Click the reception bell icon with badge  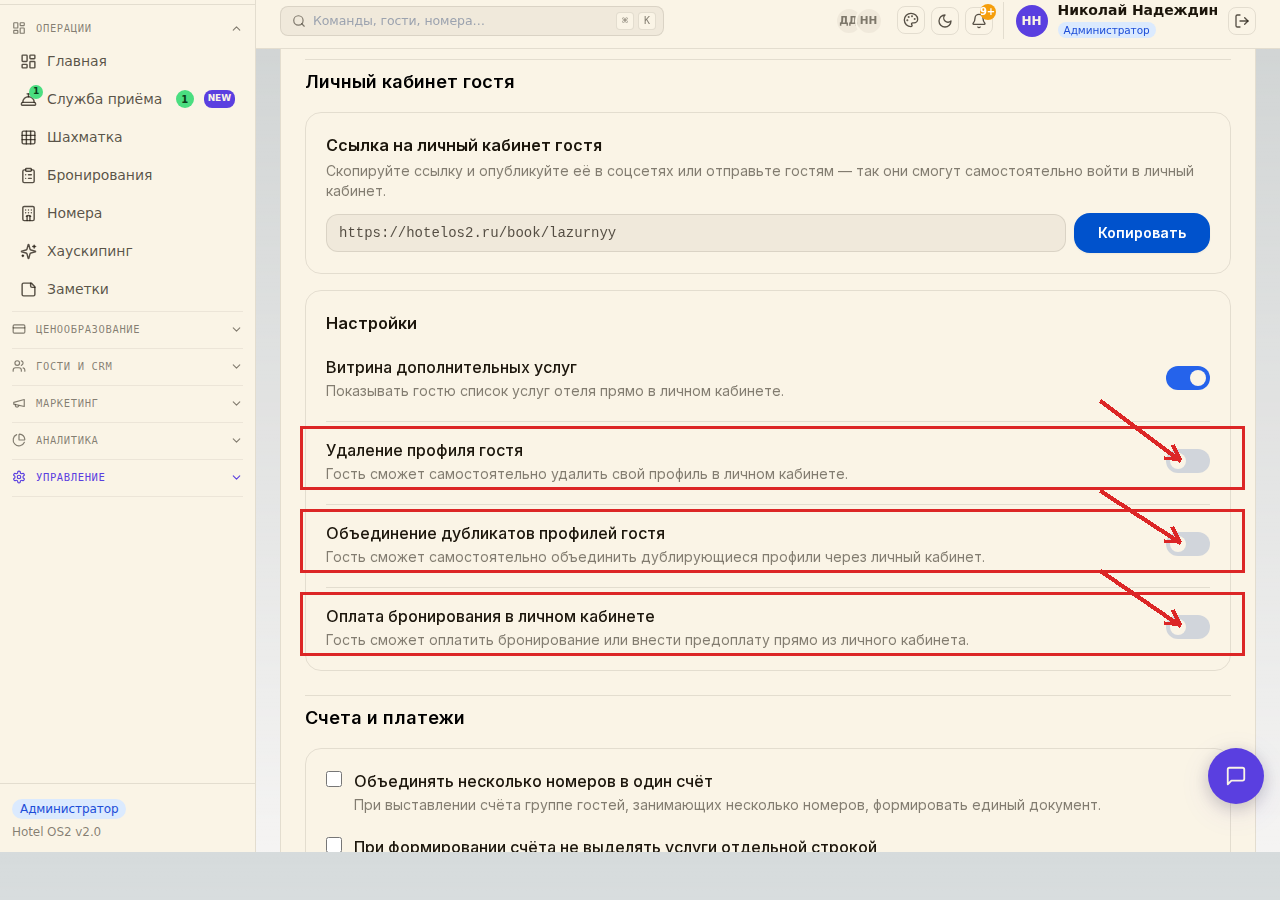coord(28,99)
